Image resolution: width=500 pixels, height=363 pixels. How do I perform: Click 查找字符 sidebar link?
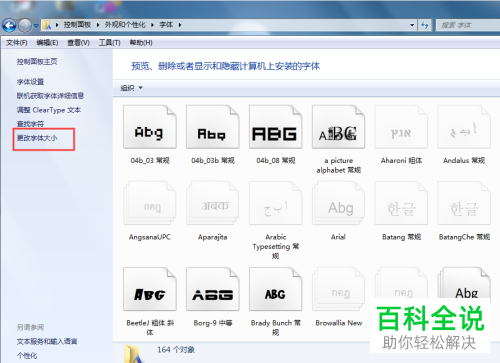30,124
